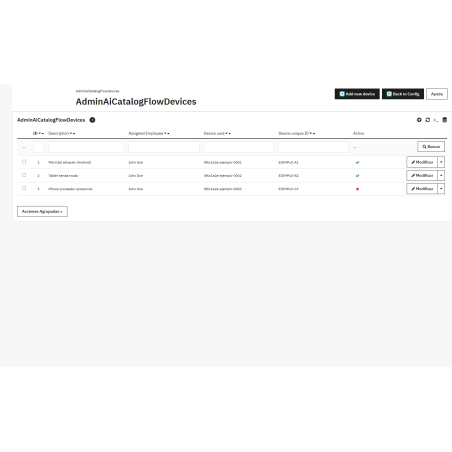Click the Buscar search button
The width and height of the screenshot is (452, 452).
(431, 147)
